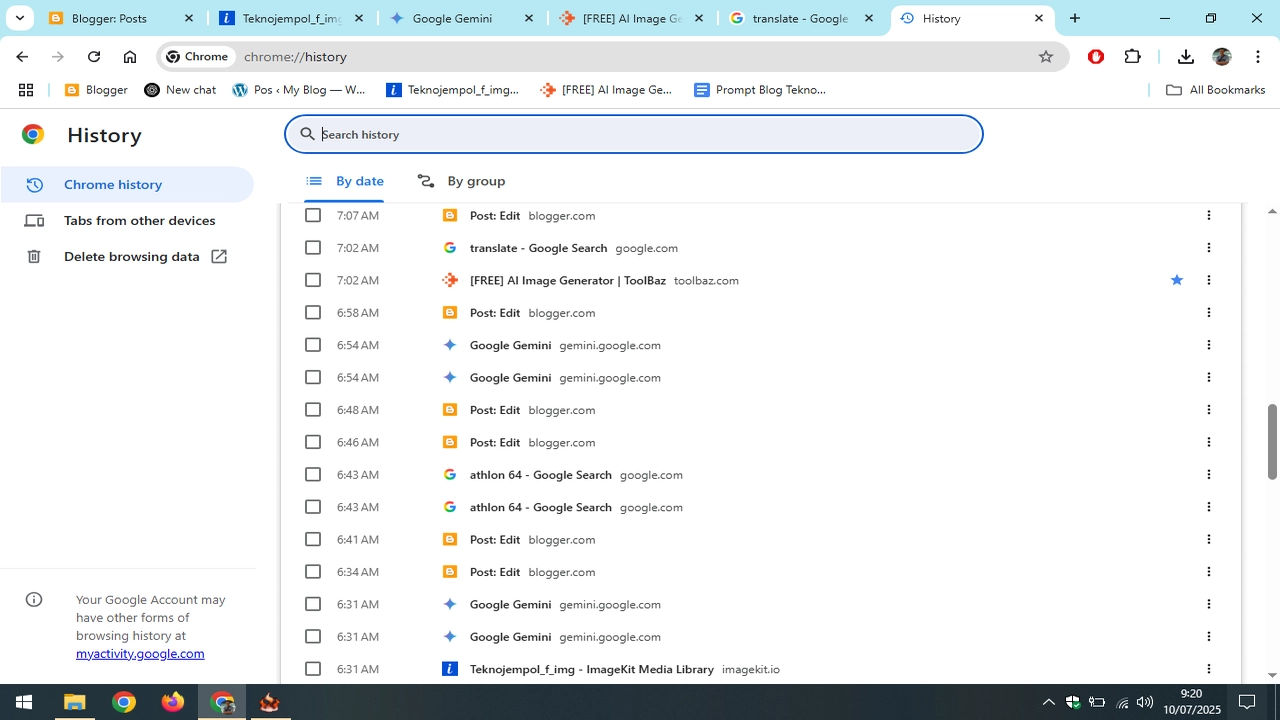Switch to the Teknojempol_f_img tab

291,18
